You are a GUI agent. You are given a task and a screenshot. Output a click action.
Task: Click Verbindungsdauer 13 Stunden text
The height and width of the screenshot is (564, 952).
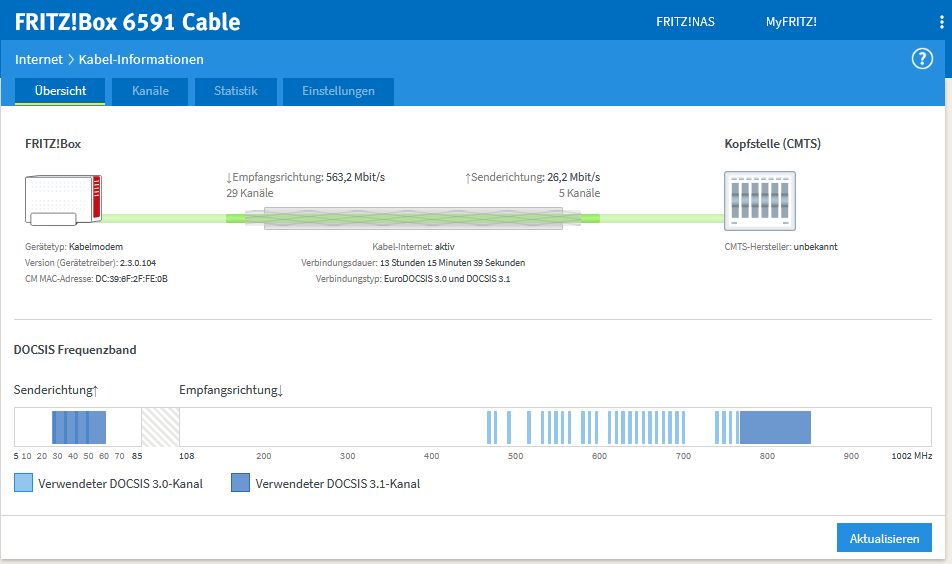tap(413, 263)
